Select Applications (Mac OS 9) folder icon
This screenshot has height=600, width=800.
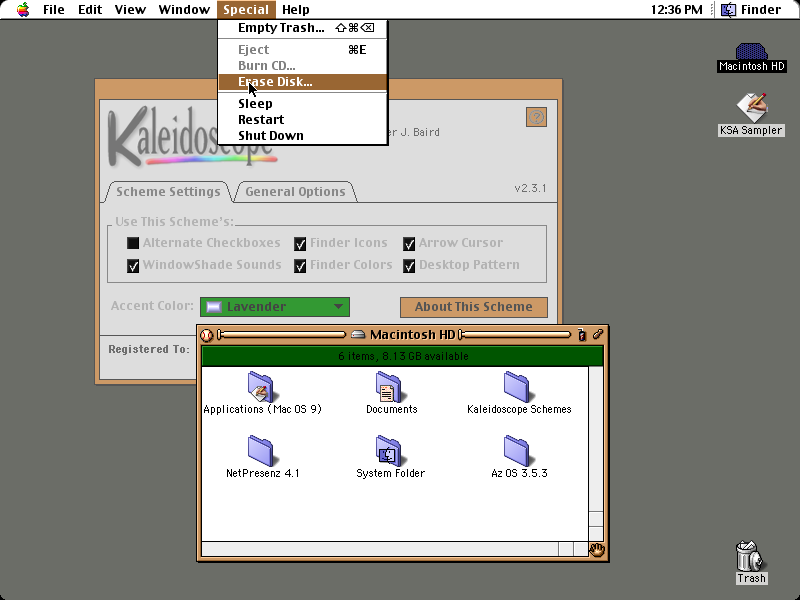261,387
